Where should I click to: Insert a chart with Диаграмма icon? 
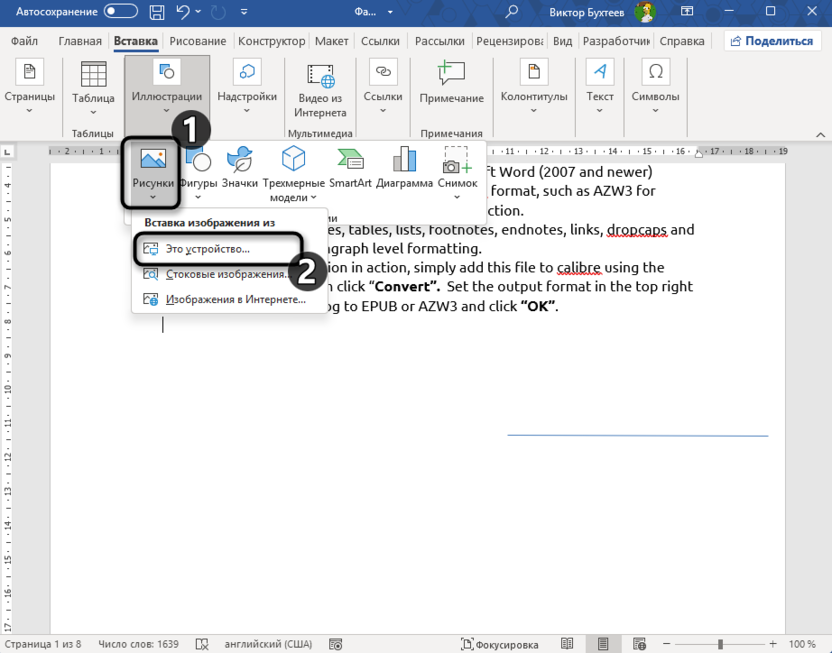click(x=404, y=167)
